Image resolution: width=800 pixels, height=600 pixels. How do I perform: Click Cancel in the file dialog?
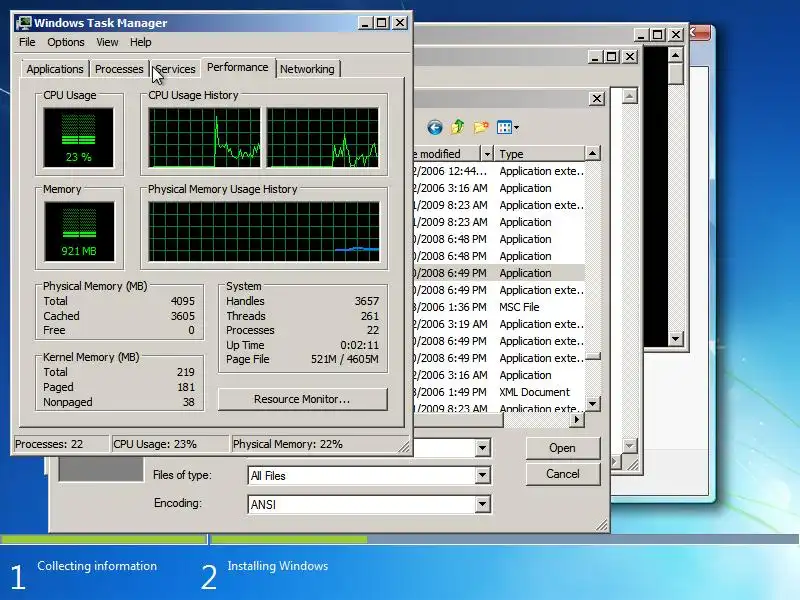pyautogui.click(x=562, y=474)
